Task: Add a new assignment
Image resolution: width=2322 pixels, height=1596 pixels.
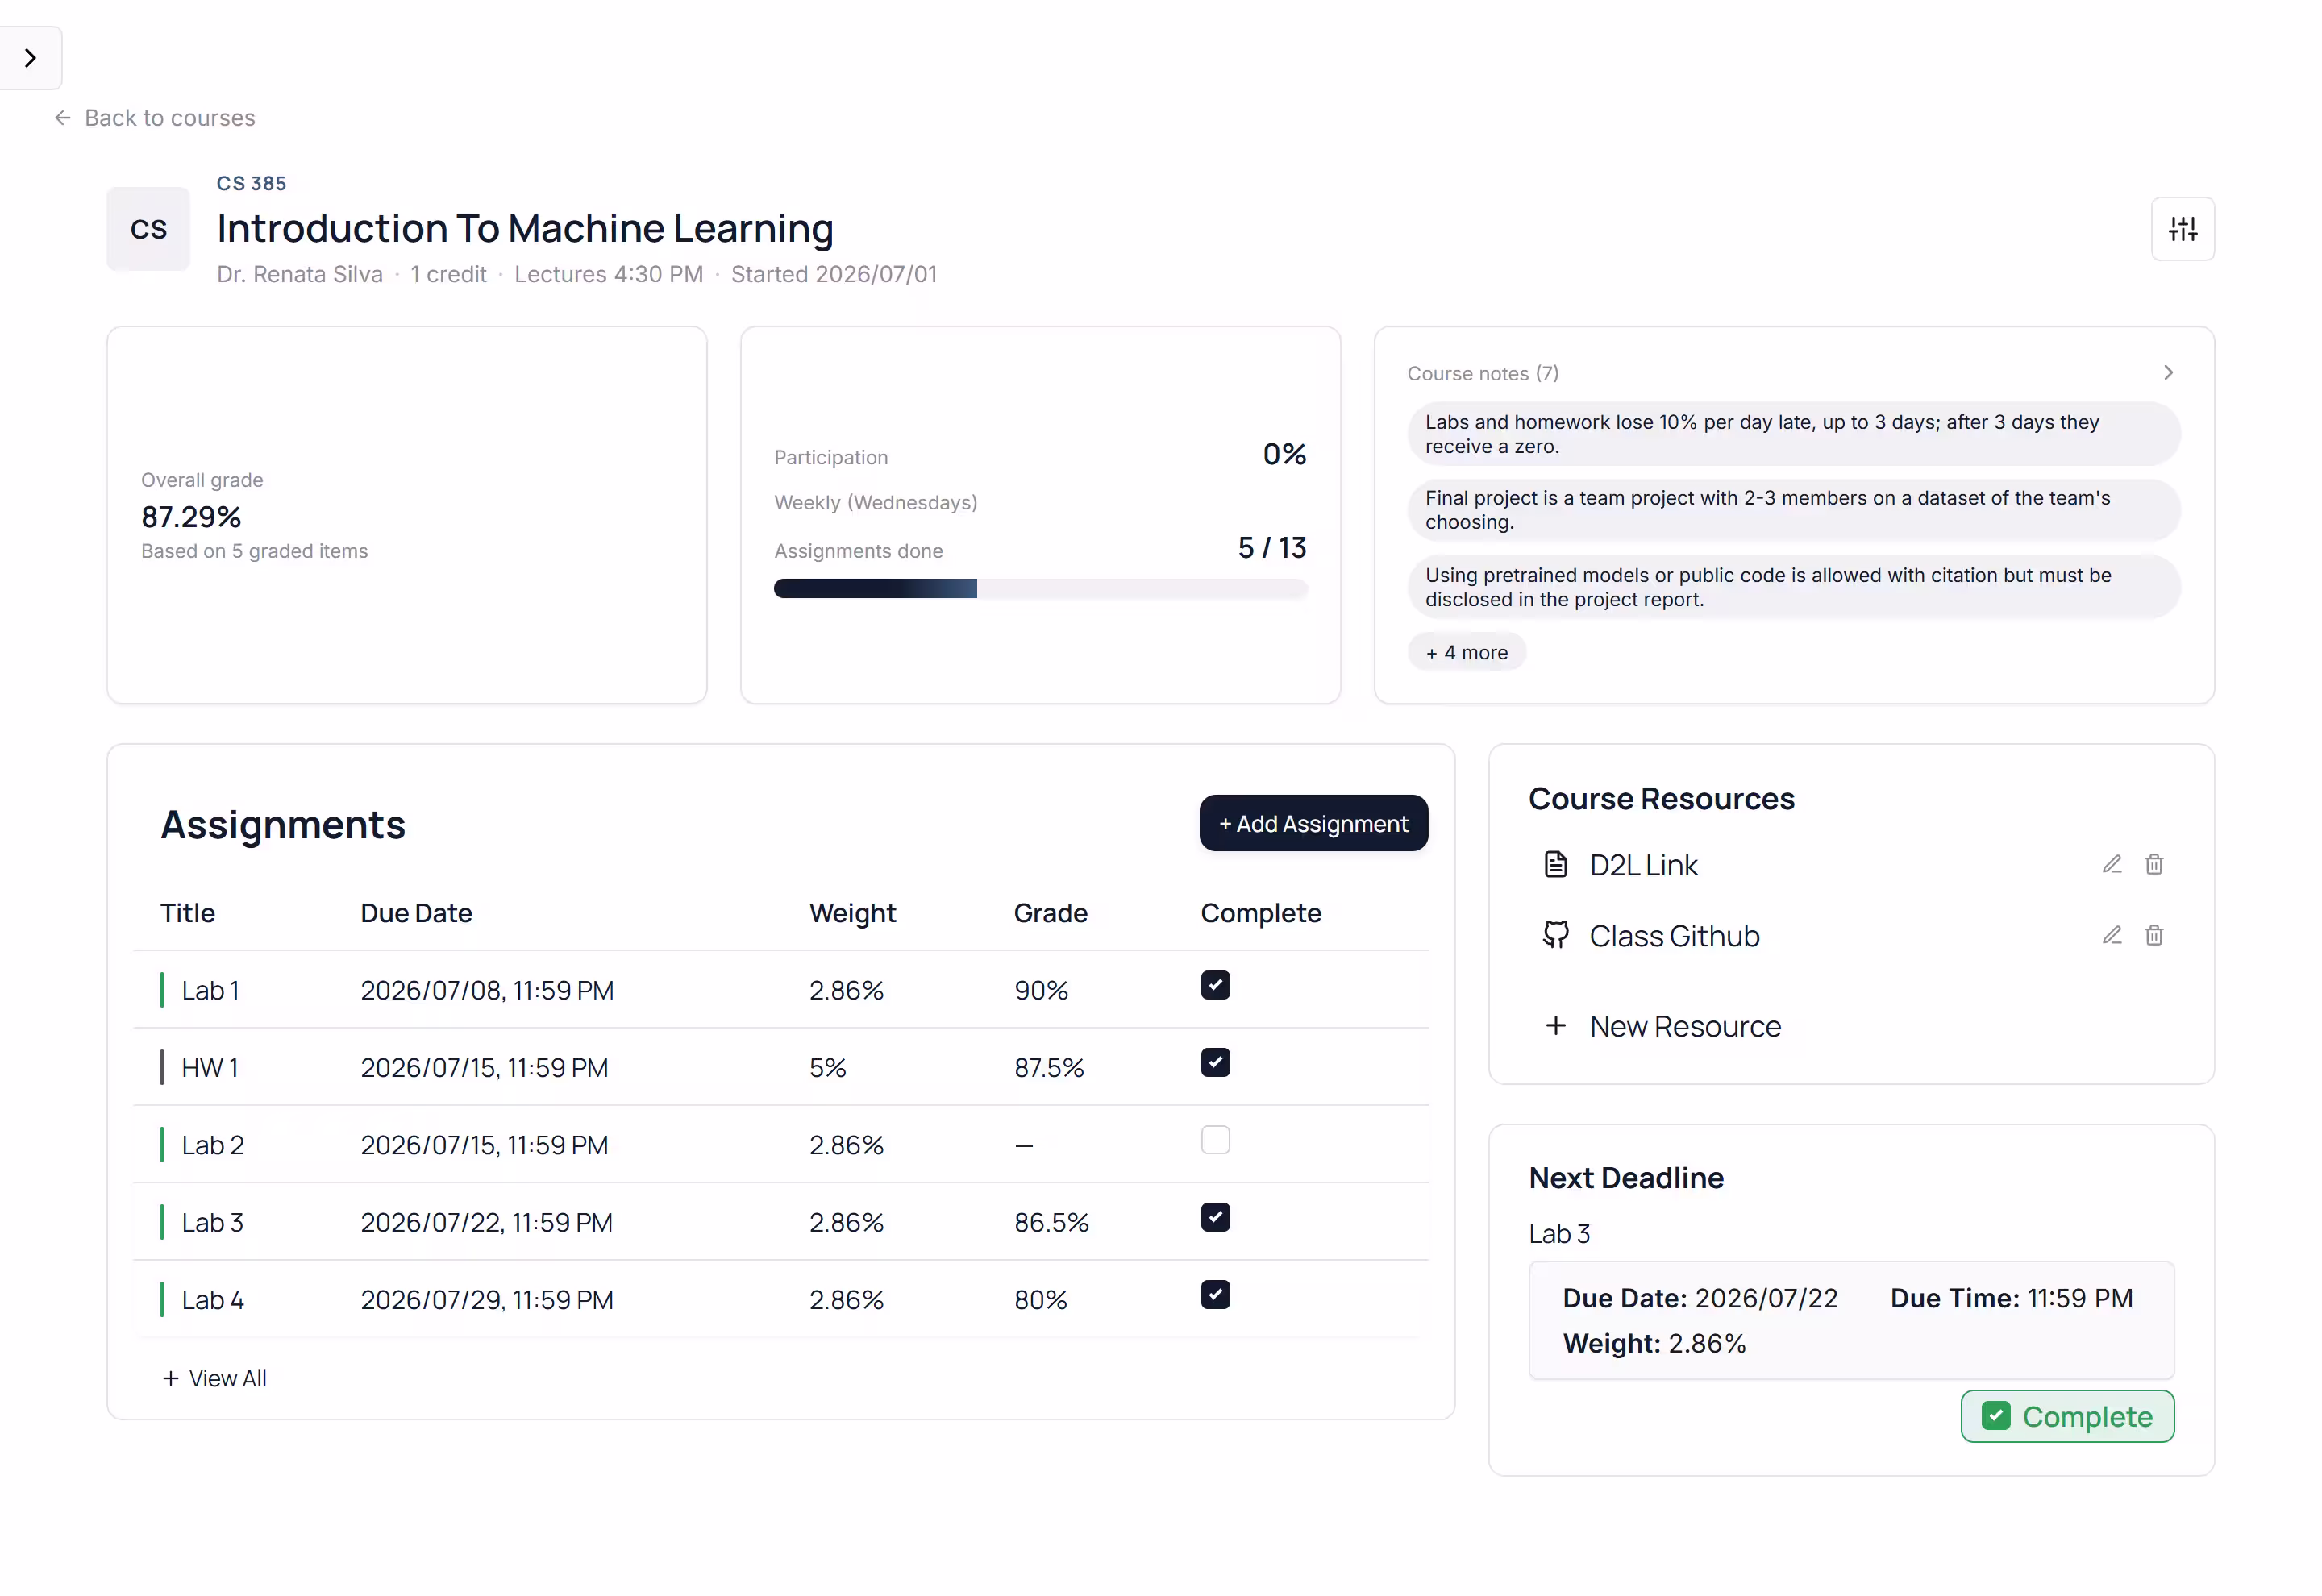Action: coord(1313,823)
